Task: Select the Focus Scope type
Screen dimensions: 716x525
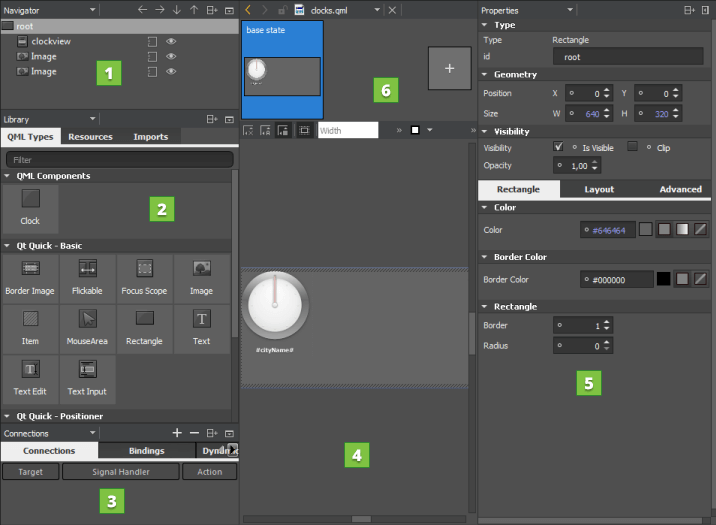Action: pyautogui.click(x=144, y=278)
